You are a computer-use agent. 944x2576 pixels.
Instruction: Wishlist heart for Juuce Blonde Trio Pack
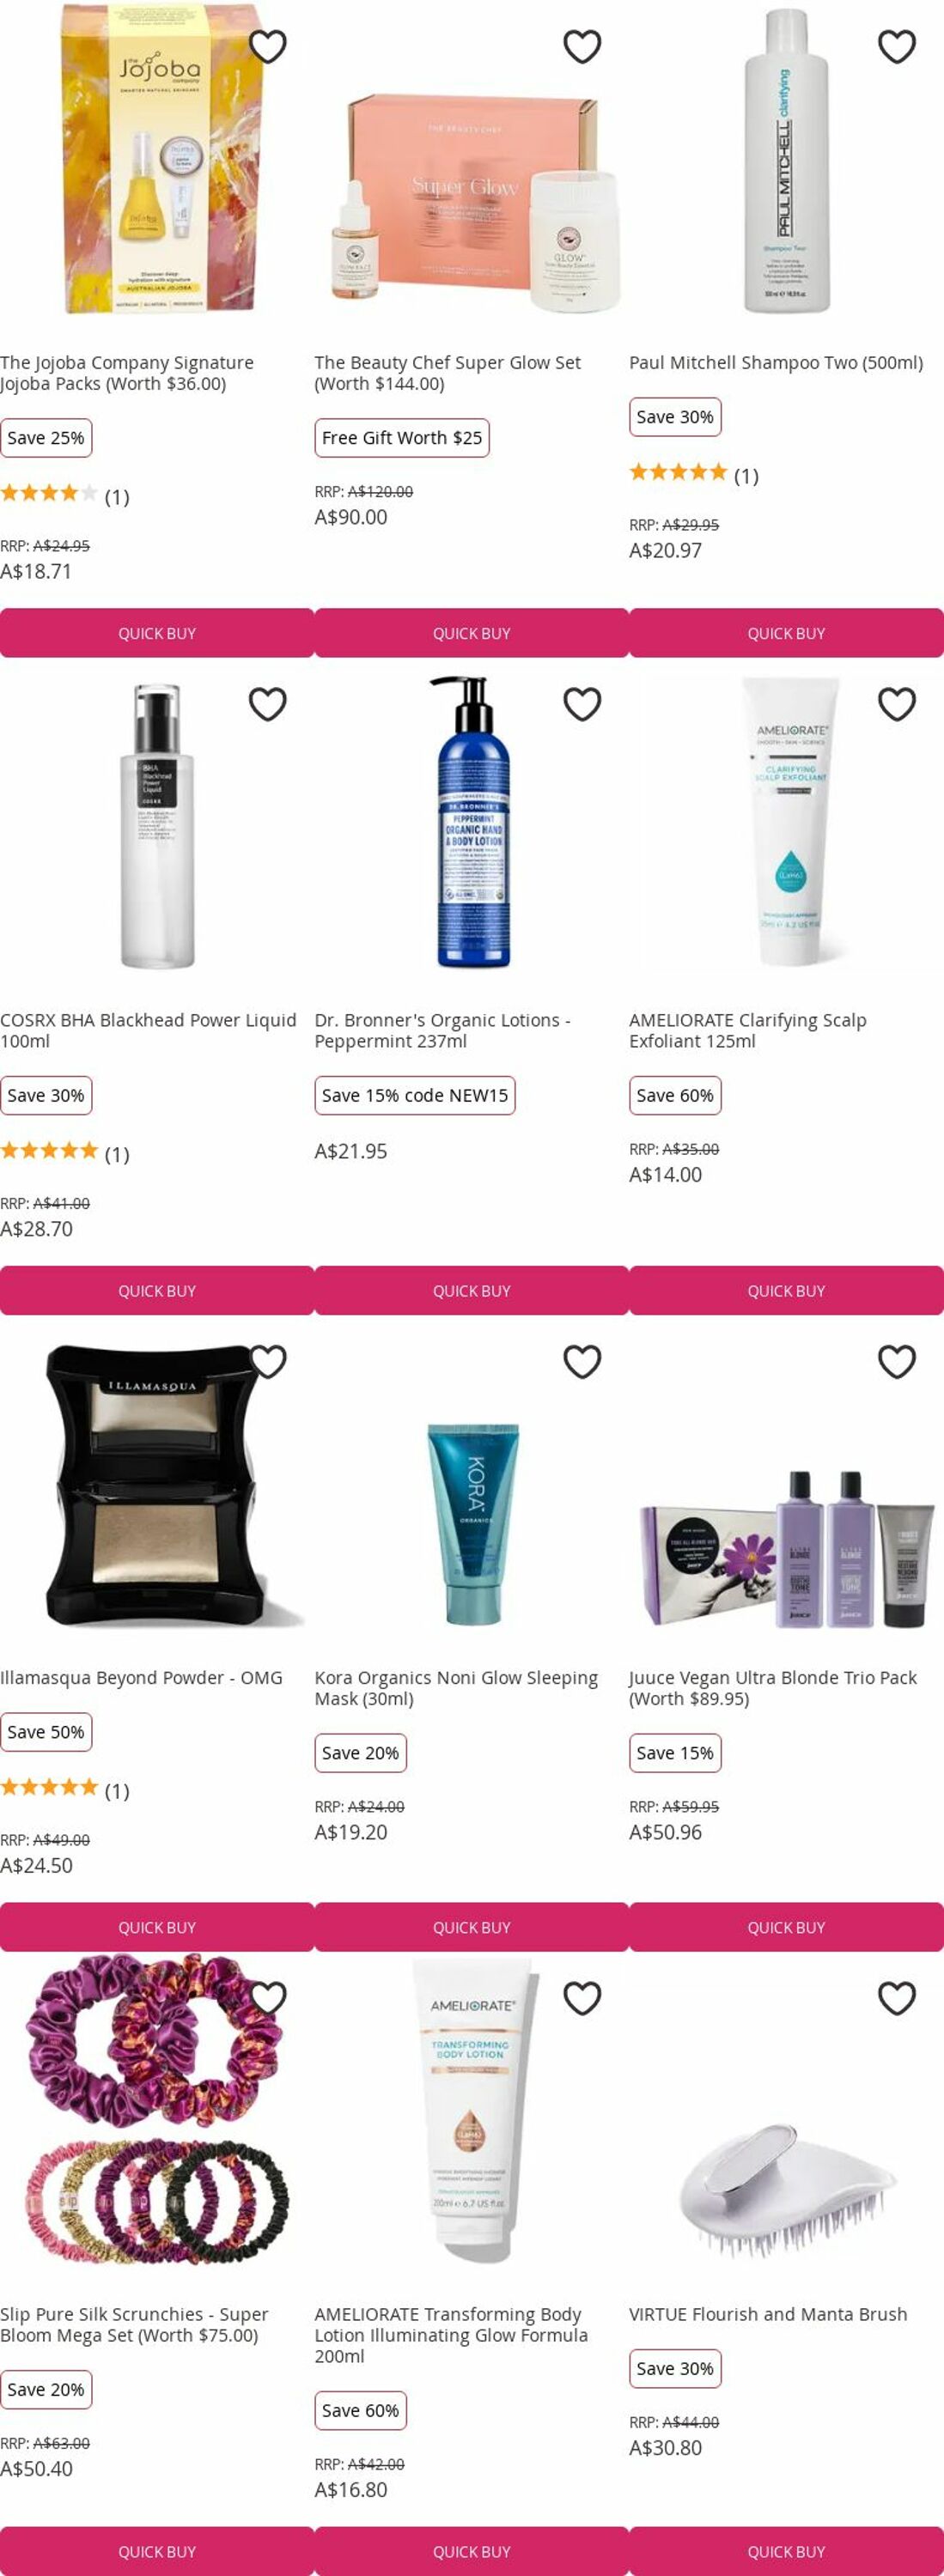896,1361
